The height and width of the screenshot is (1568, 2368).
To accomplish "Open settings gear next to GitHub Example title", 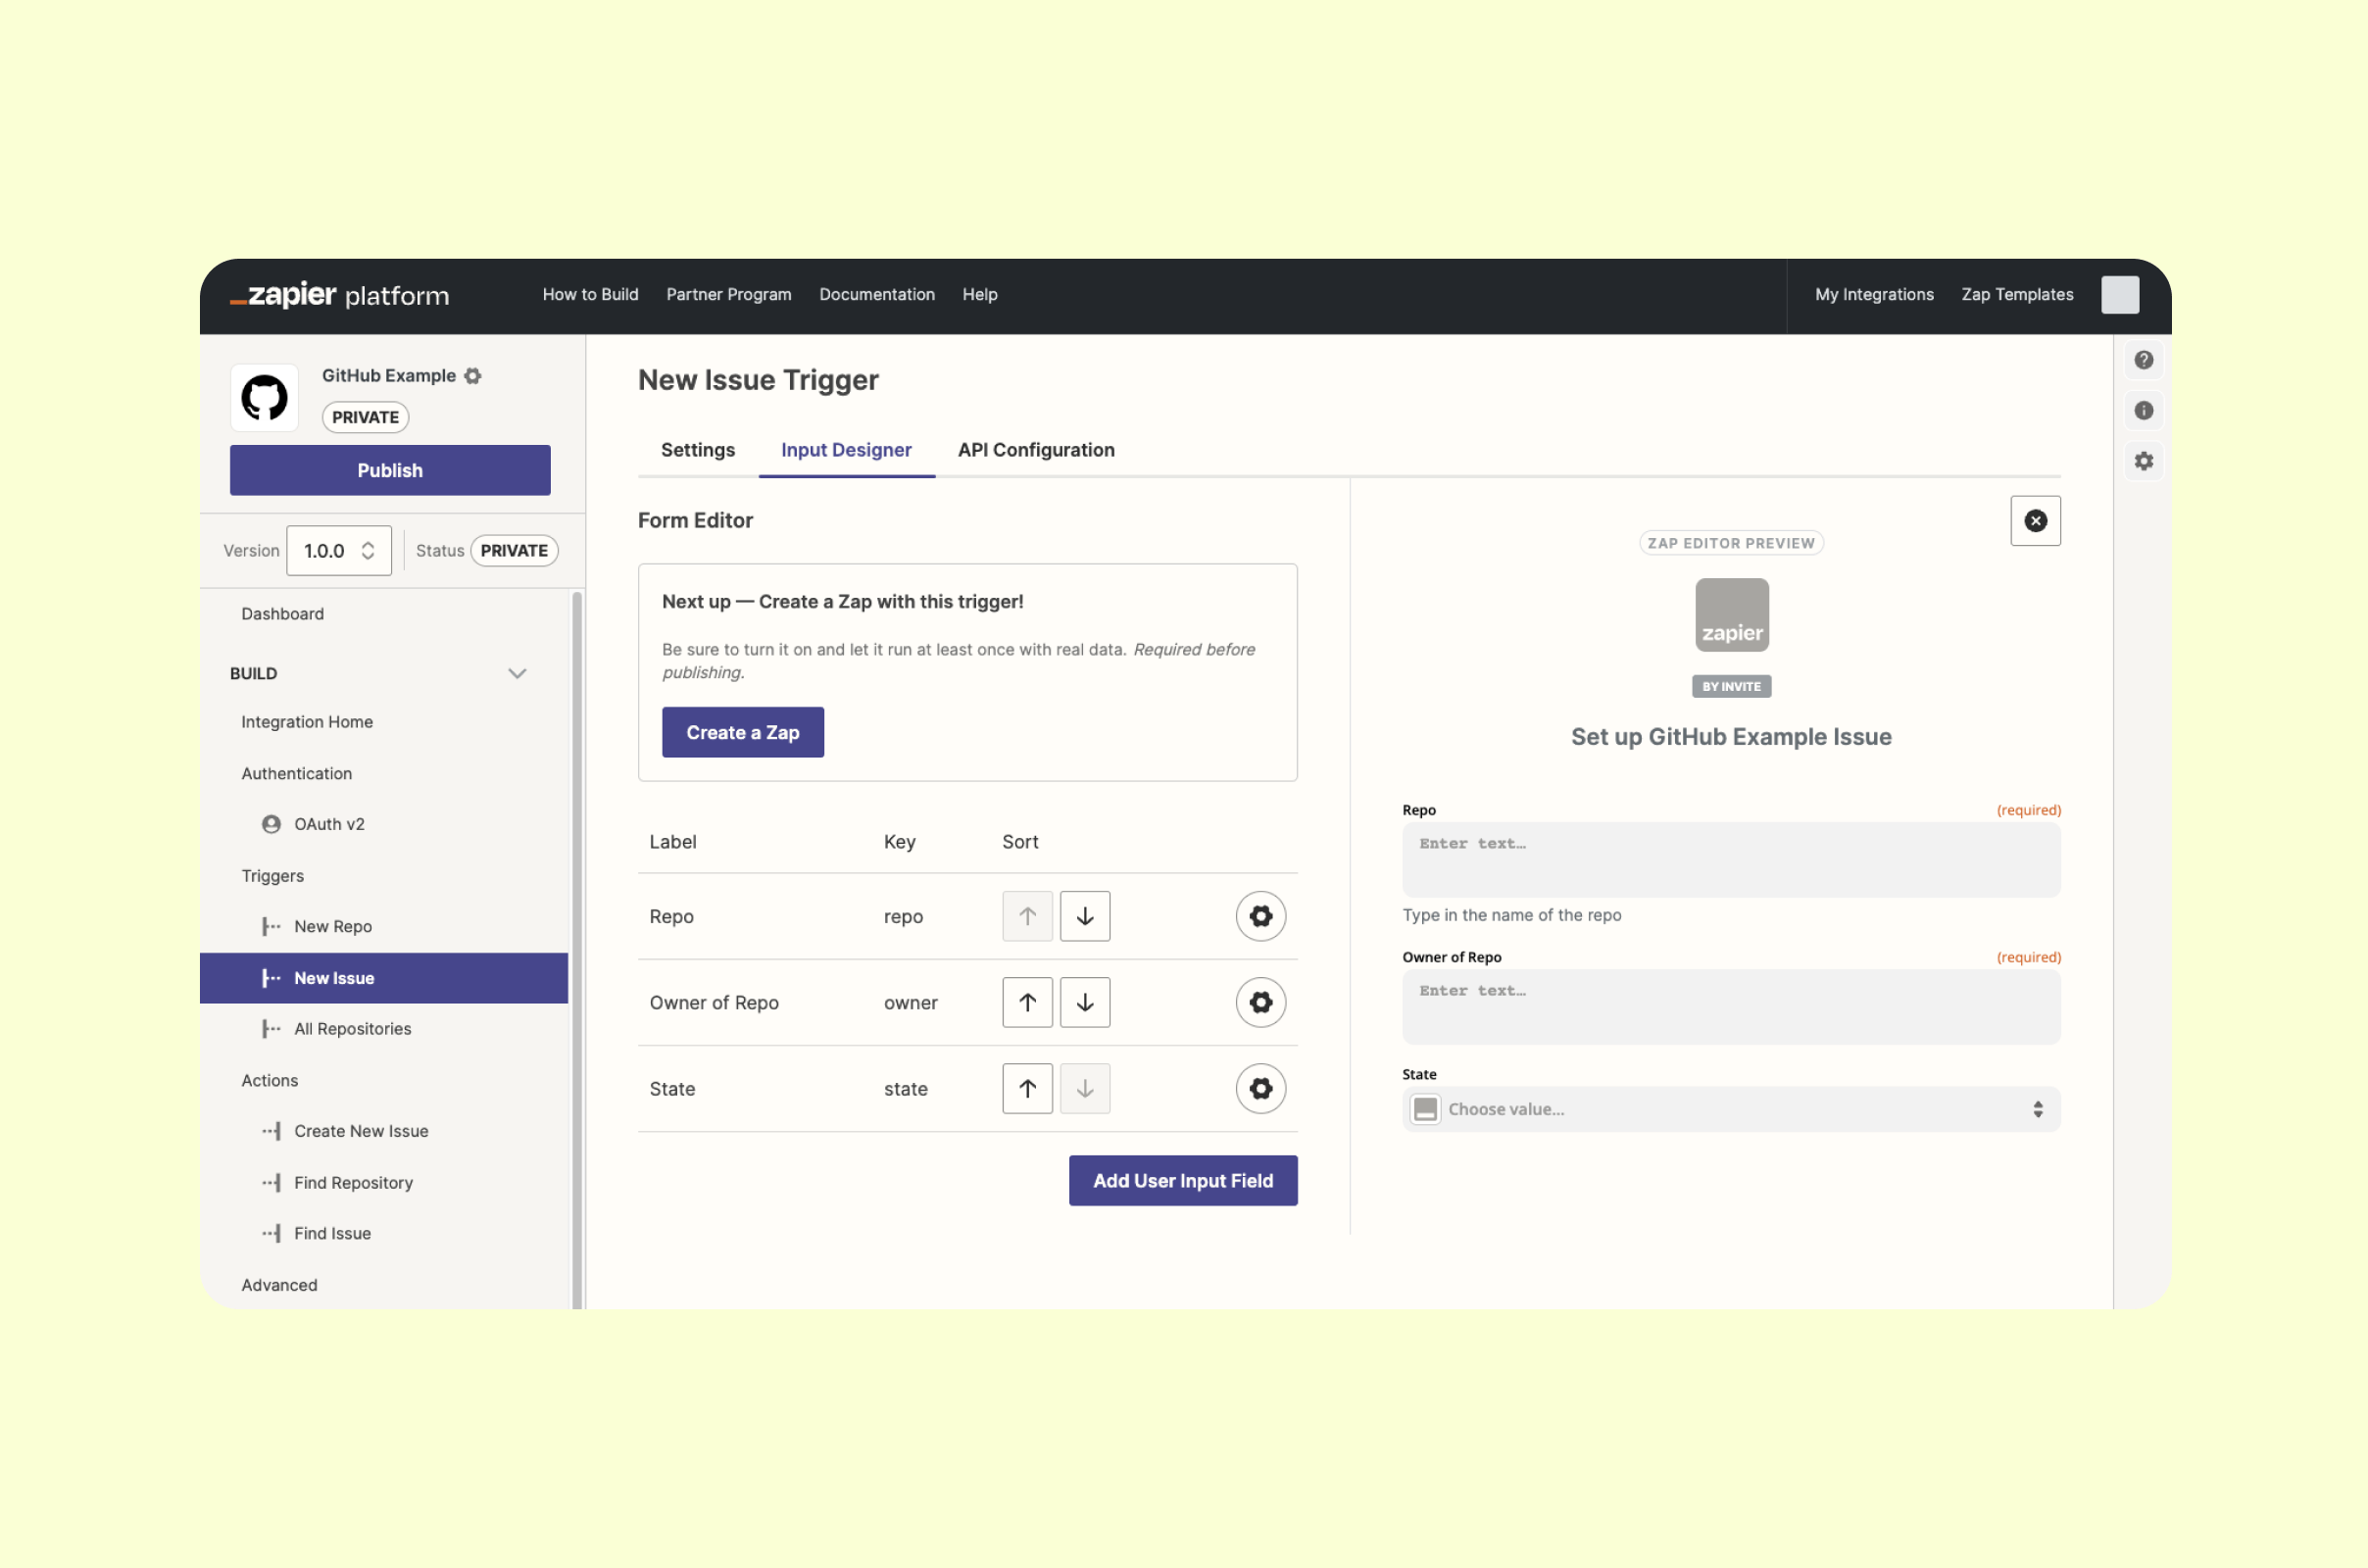I will point(473,375).
